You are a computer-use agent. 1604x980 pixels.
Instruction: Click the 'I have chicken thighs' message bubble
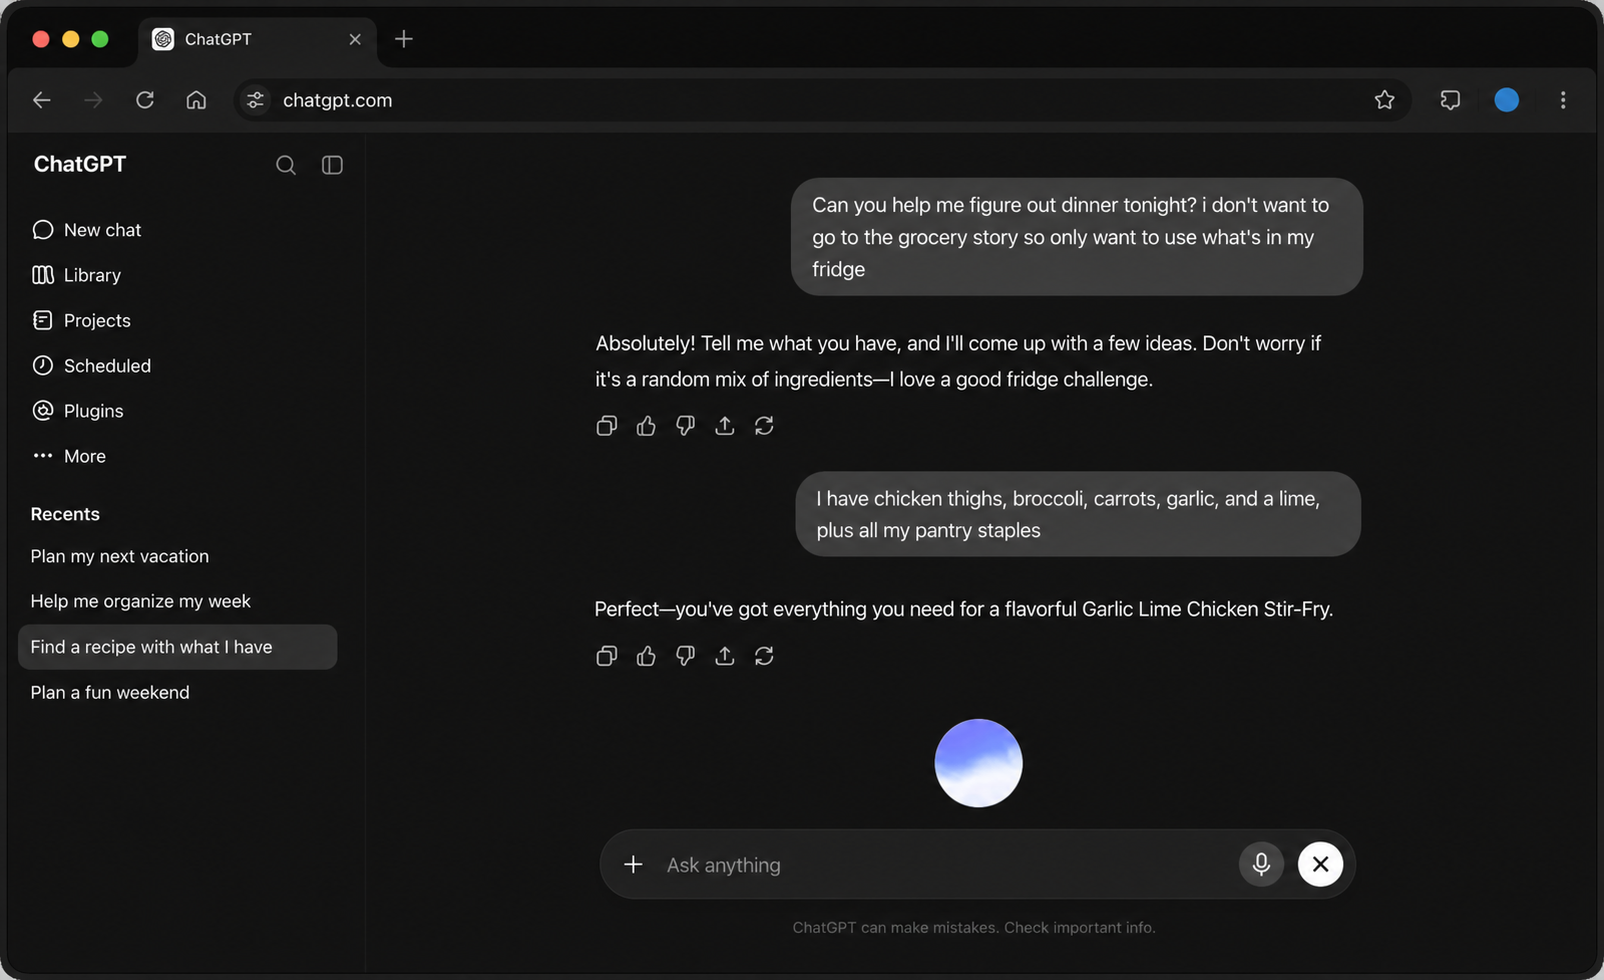[x=1078, y=514]
